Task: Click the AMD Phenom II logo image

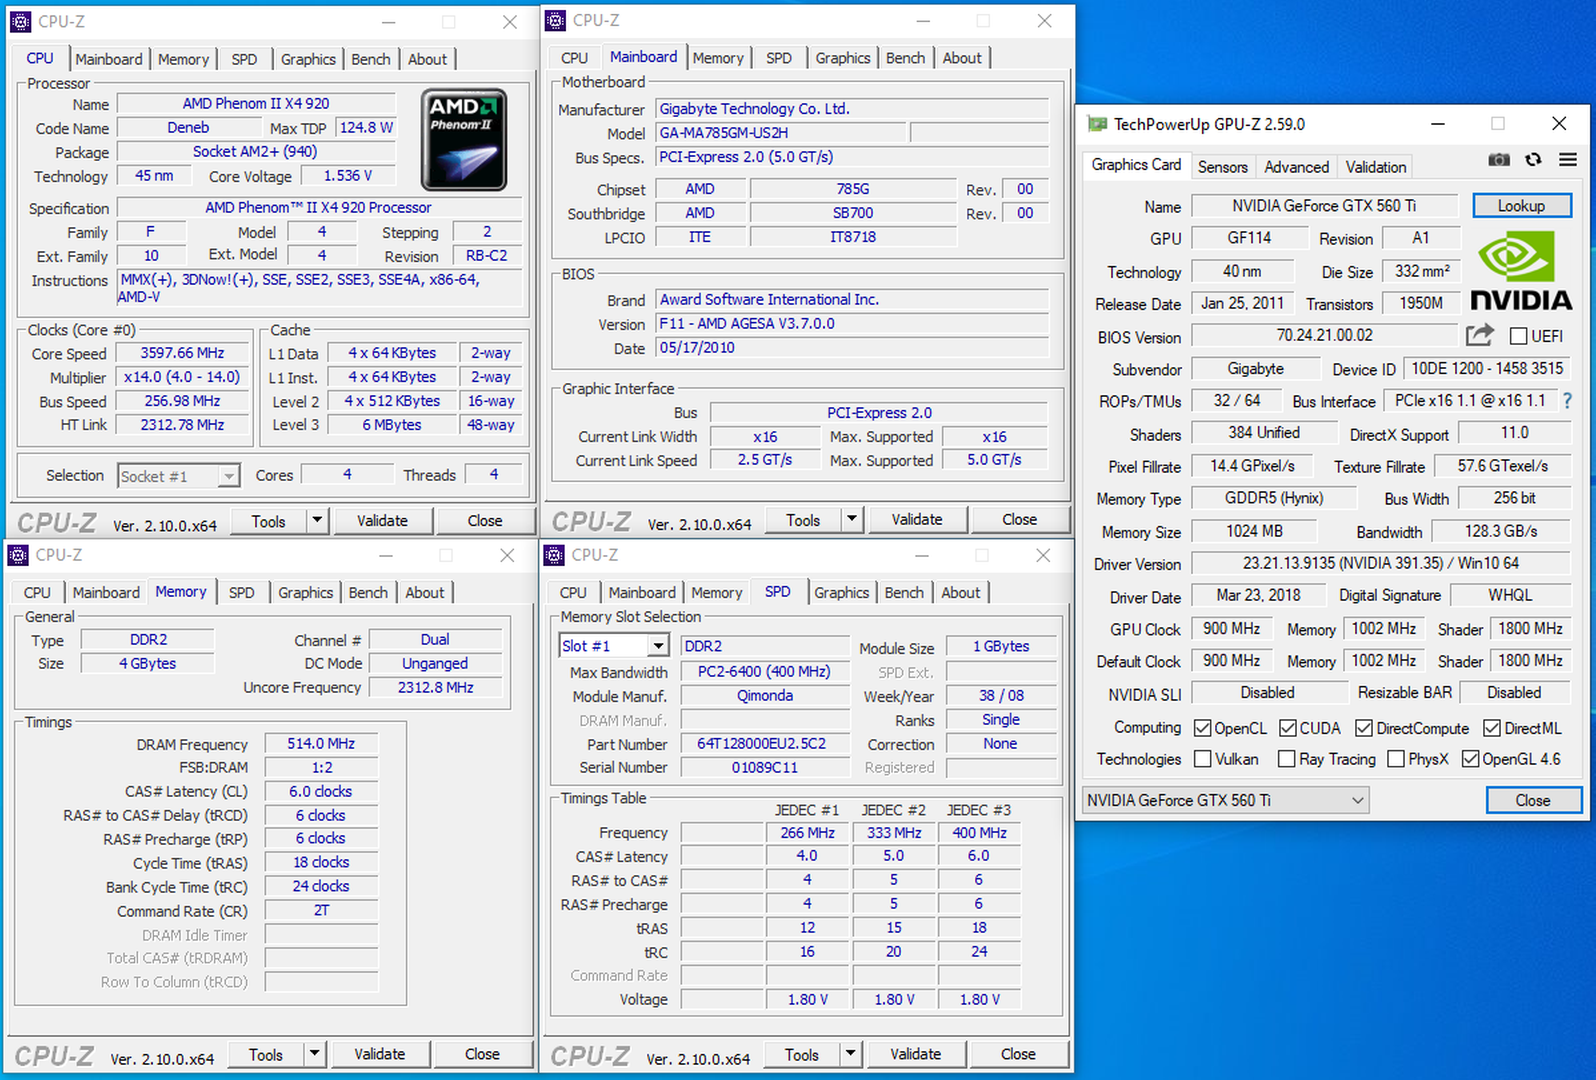Action: 464,139
